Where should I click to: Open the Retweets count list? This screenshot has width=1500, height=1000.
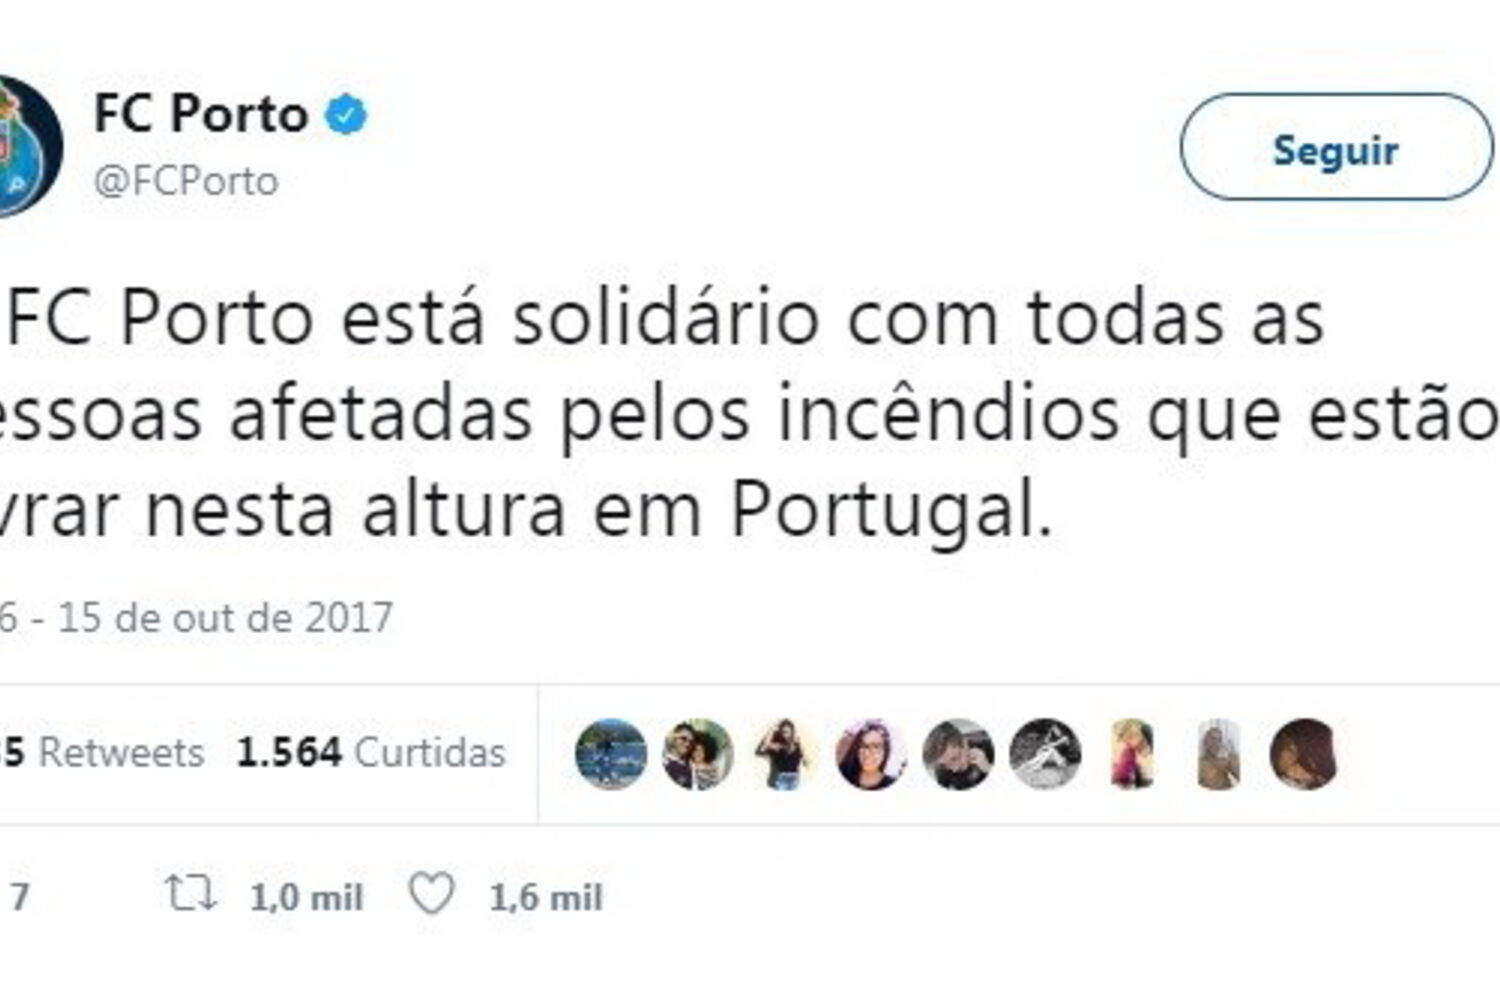point(103,752)
